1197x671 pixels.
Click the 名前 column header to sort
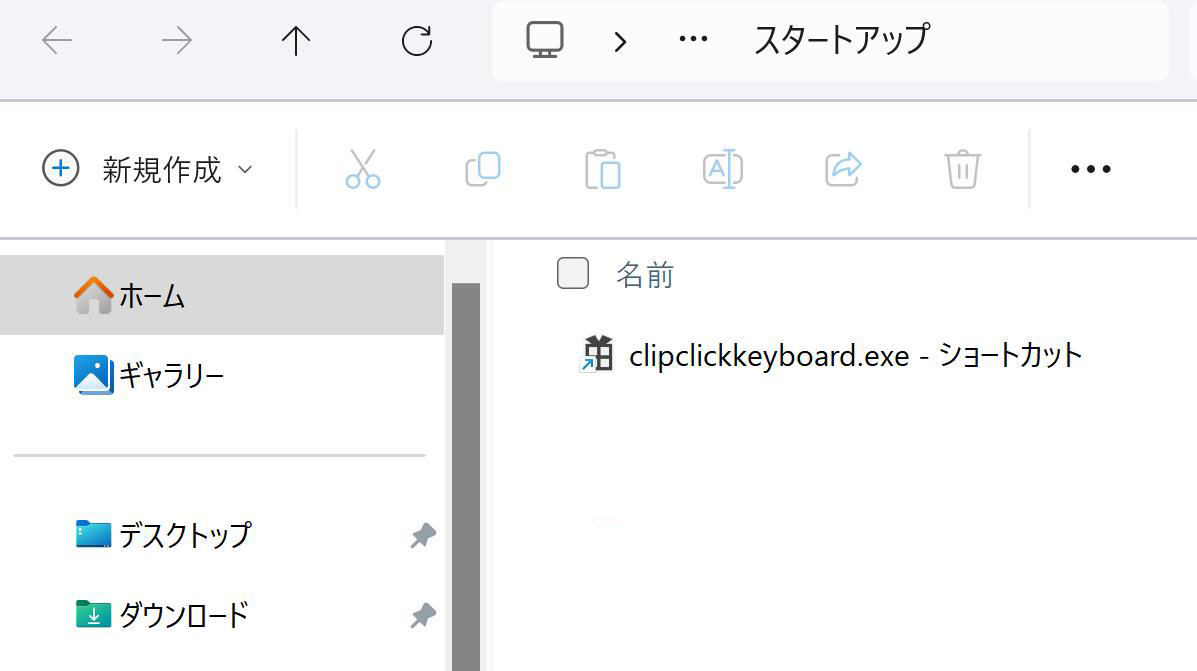click(645, 274)
